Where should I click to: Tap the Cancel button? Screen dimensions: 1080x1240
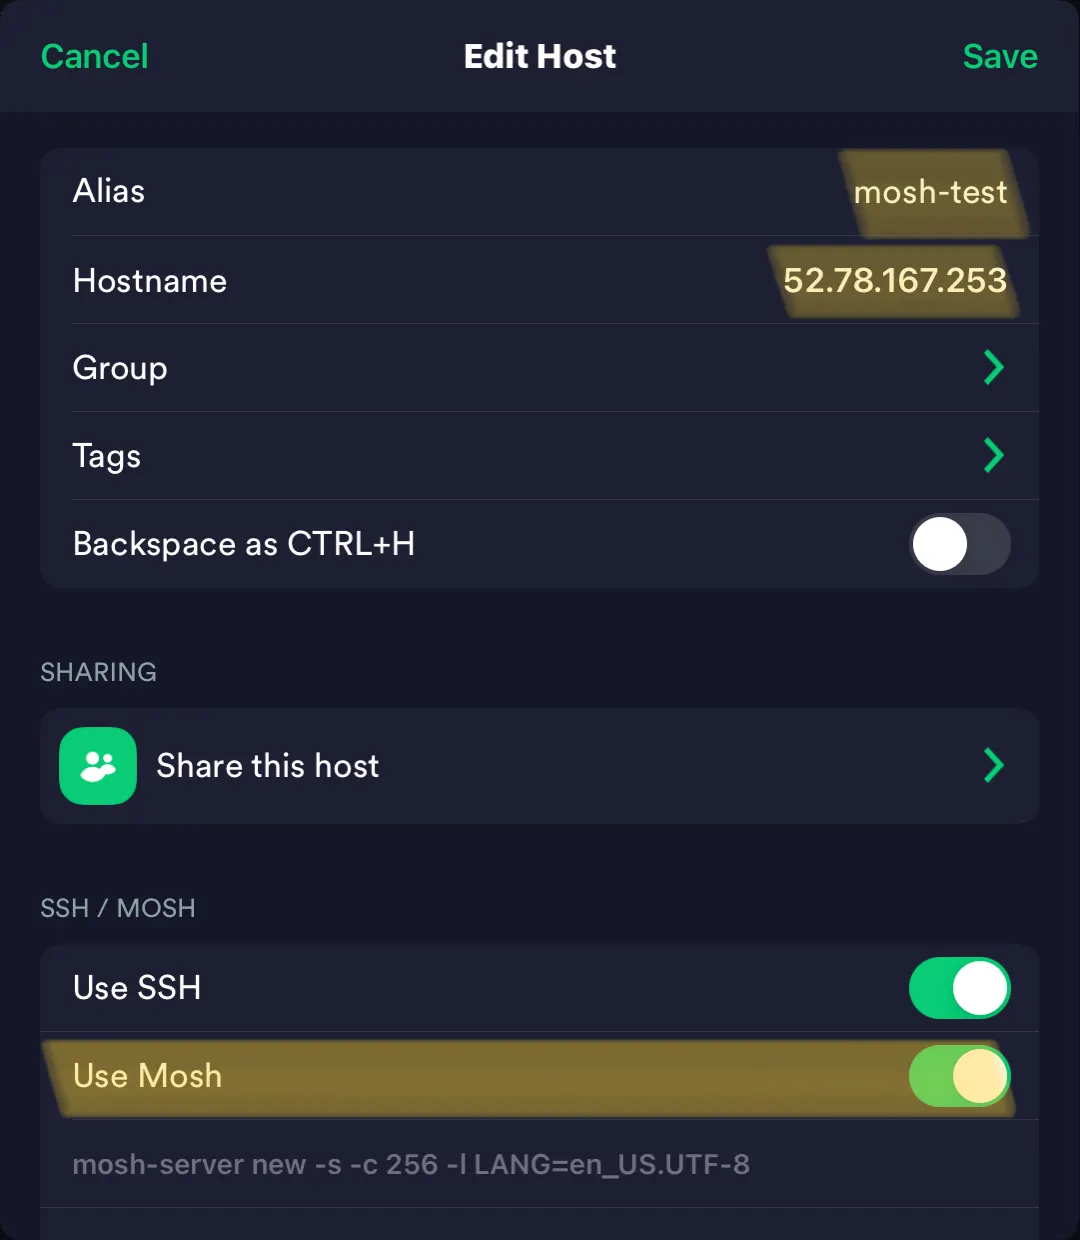point(95,57)
